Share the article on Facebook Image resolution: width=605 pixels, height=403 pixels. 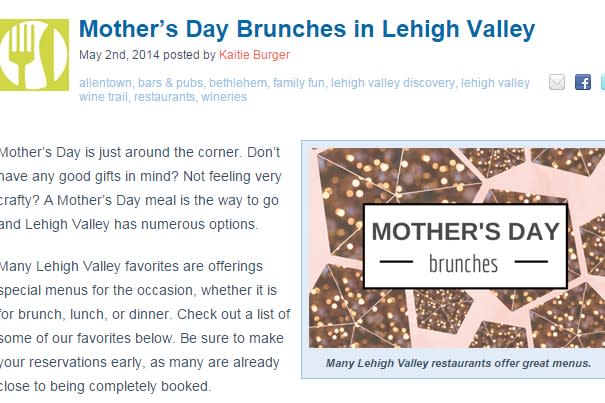coord(583,82)
